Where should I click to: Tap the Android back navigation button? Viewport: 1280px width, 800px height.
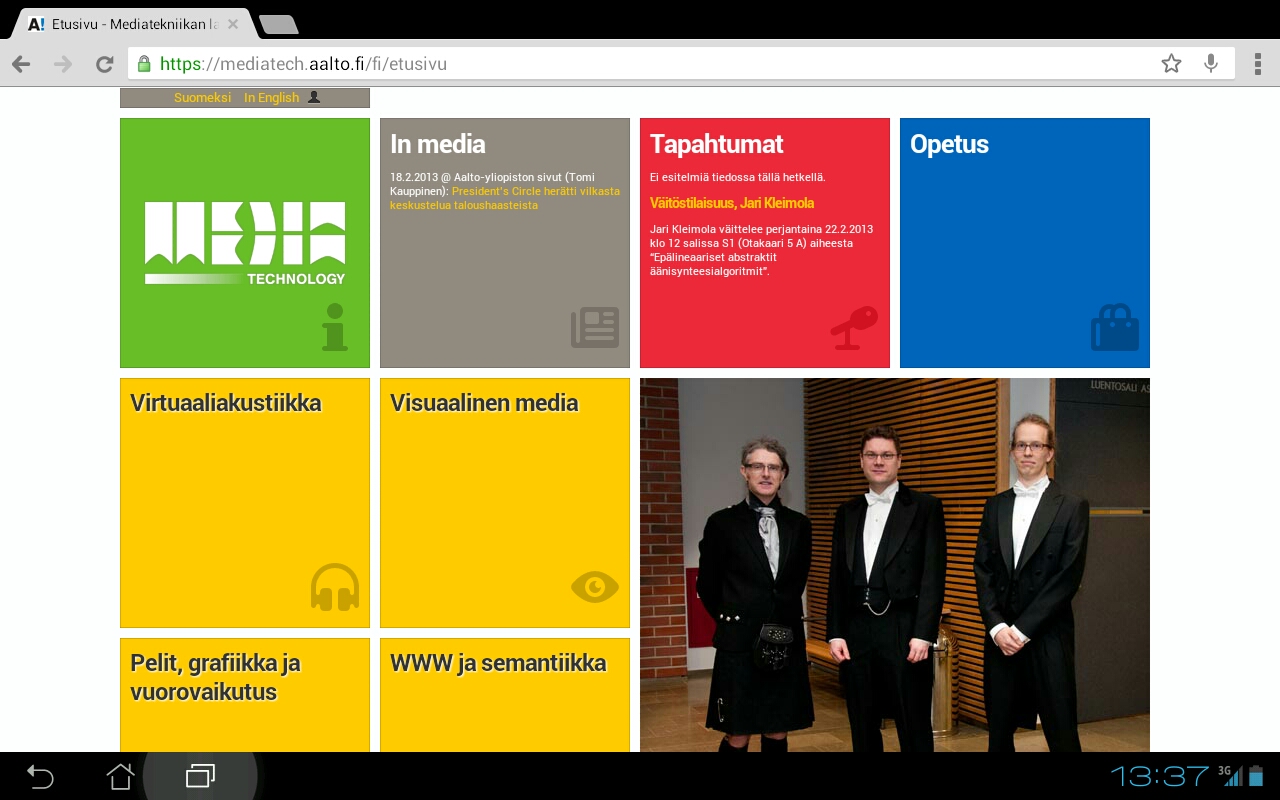point(40,776)
